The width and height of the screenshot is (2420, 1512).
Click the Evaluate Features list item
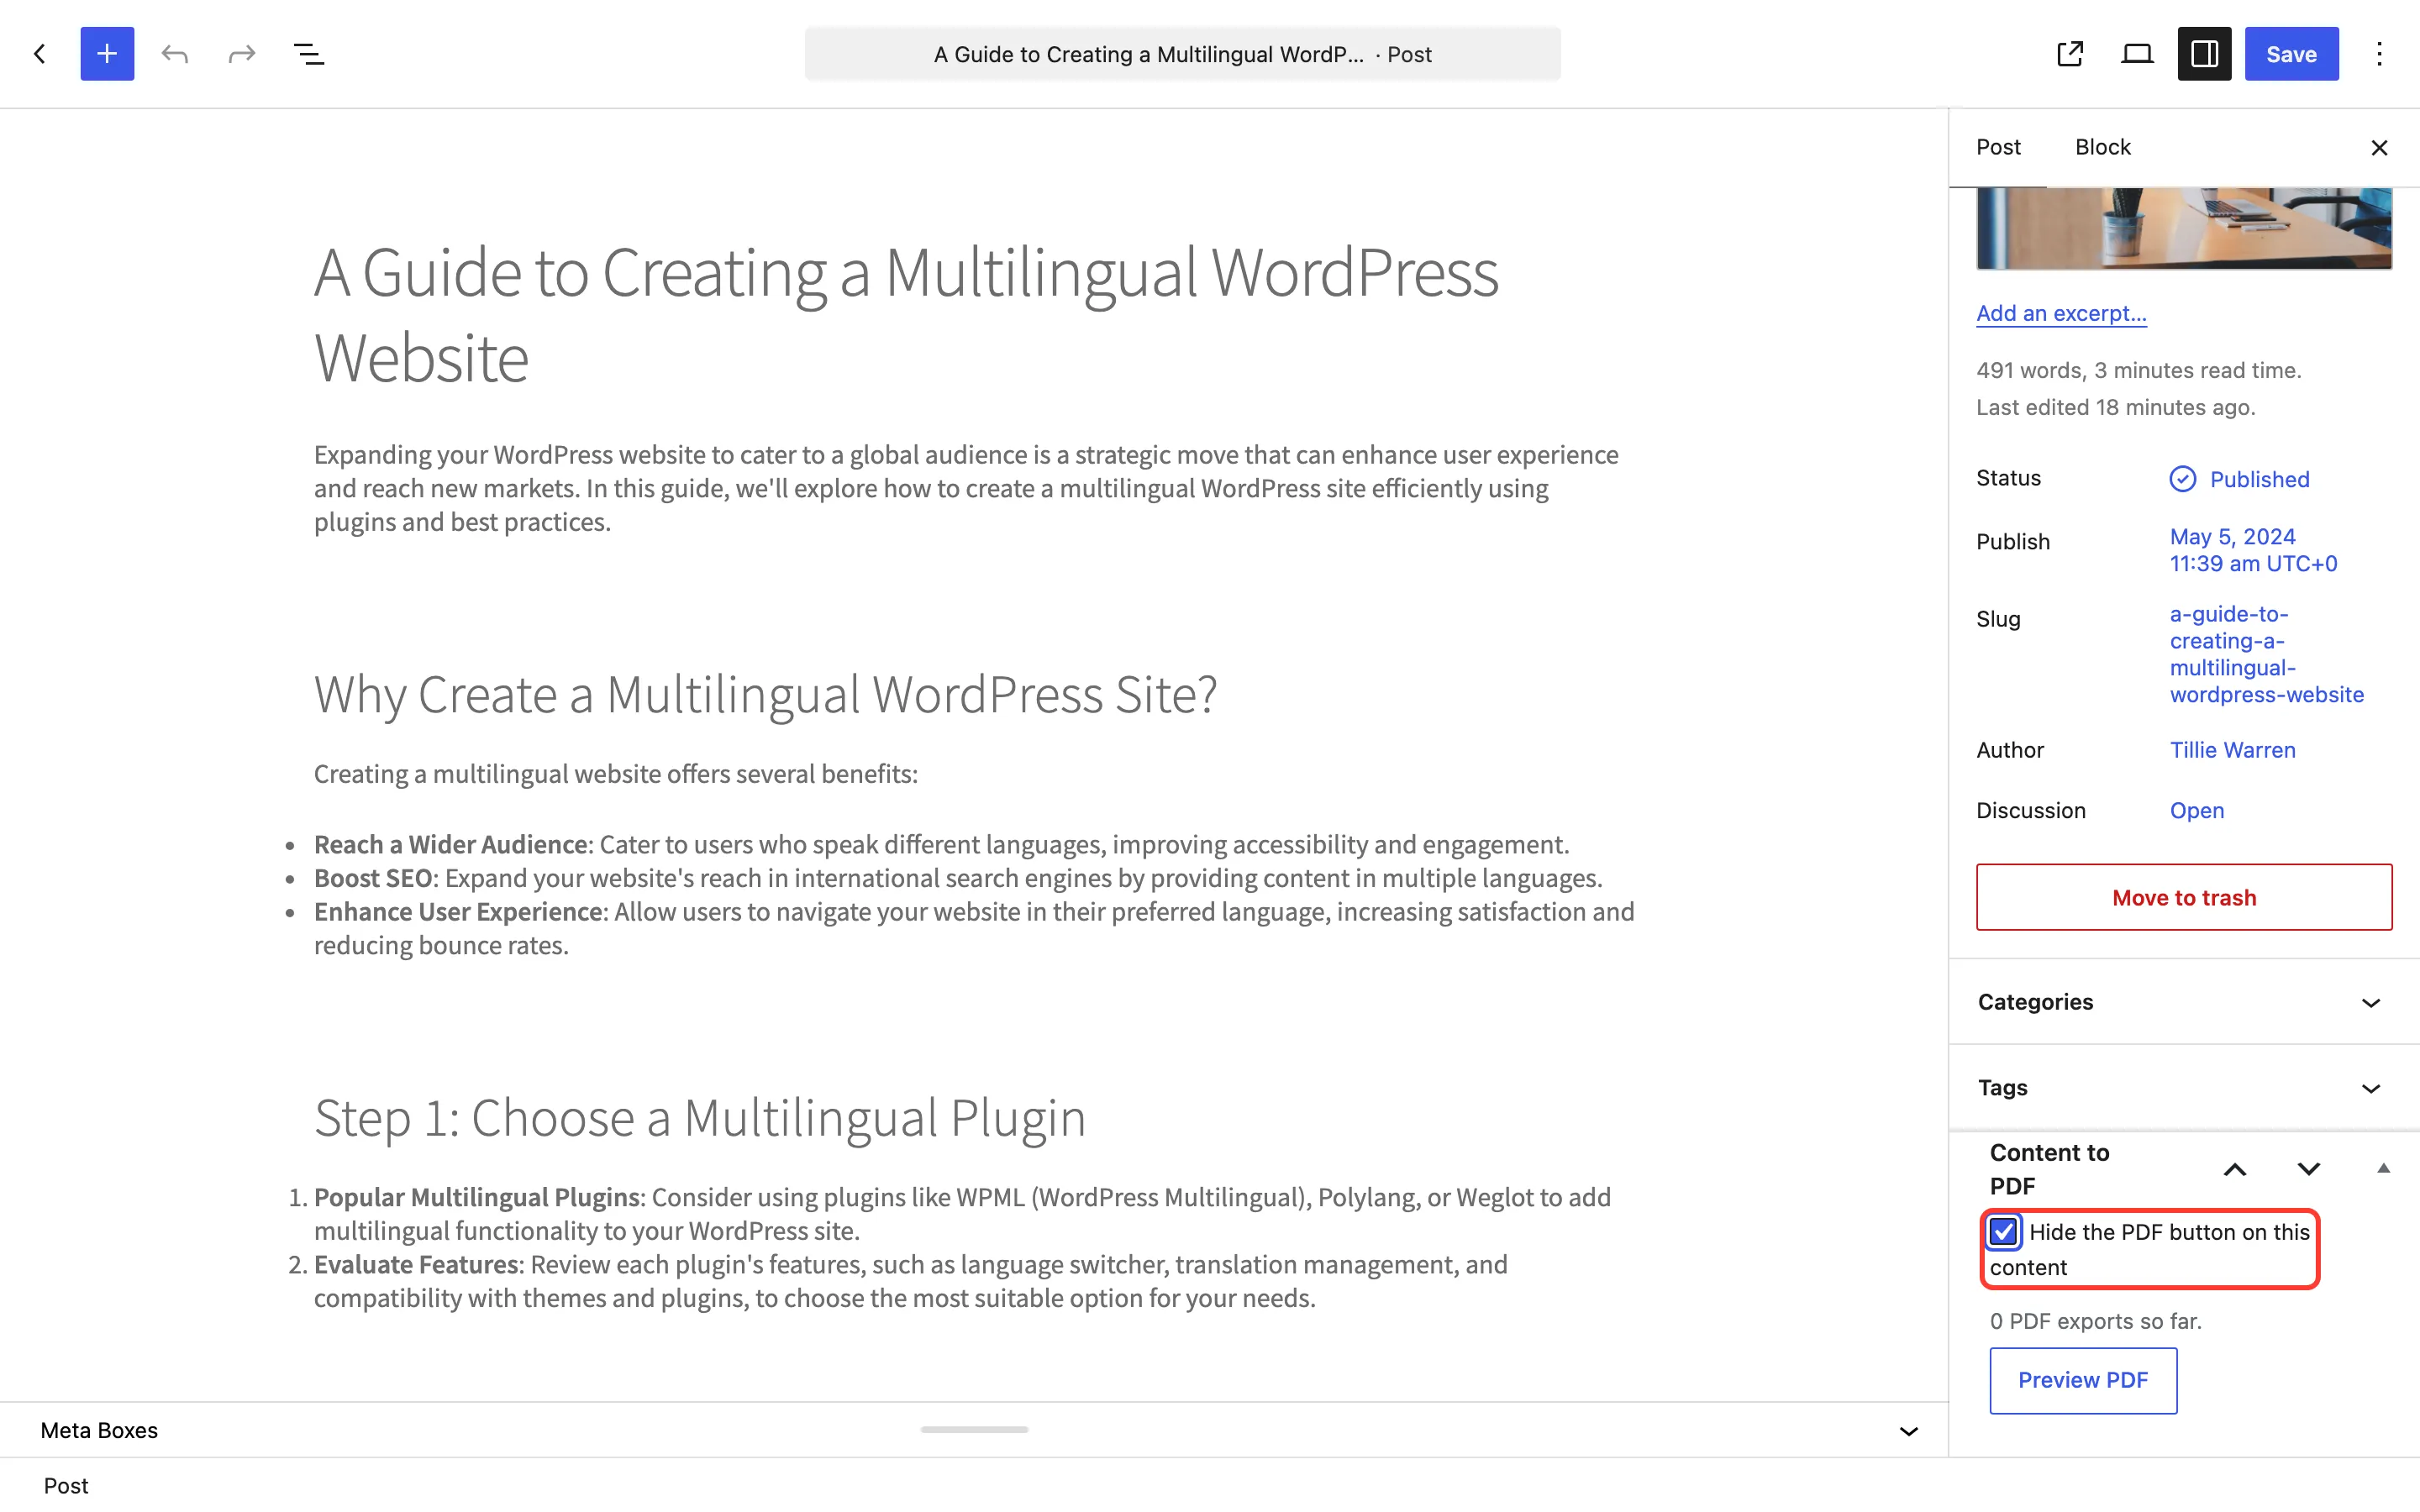pyautogui.click(x=910, y=1281)
